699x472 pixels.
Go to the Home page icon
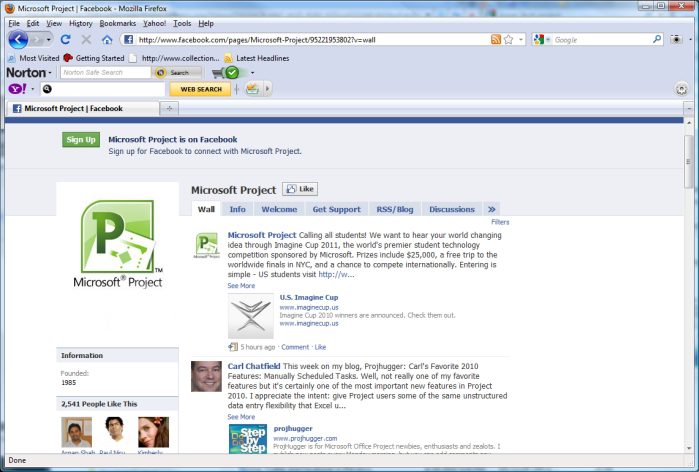click(107, 40)
